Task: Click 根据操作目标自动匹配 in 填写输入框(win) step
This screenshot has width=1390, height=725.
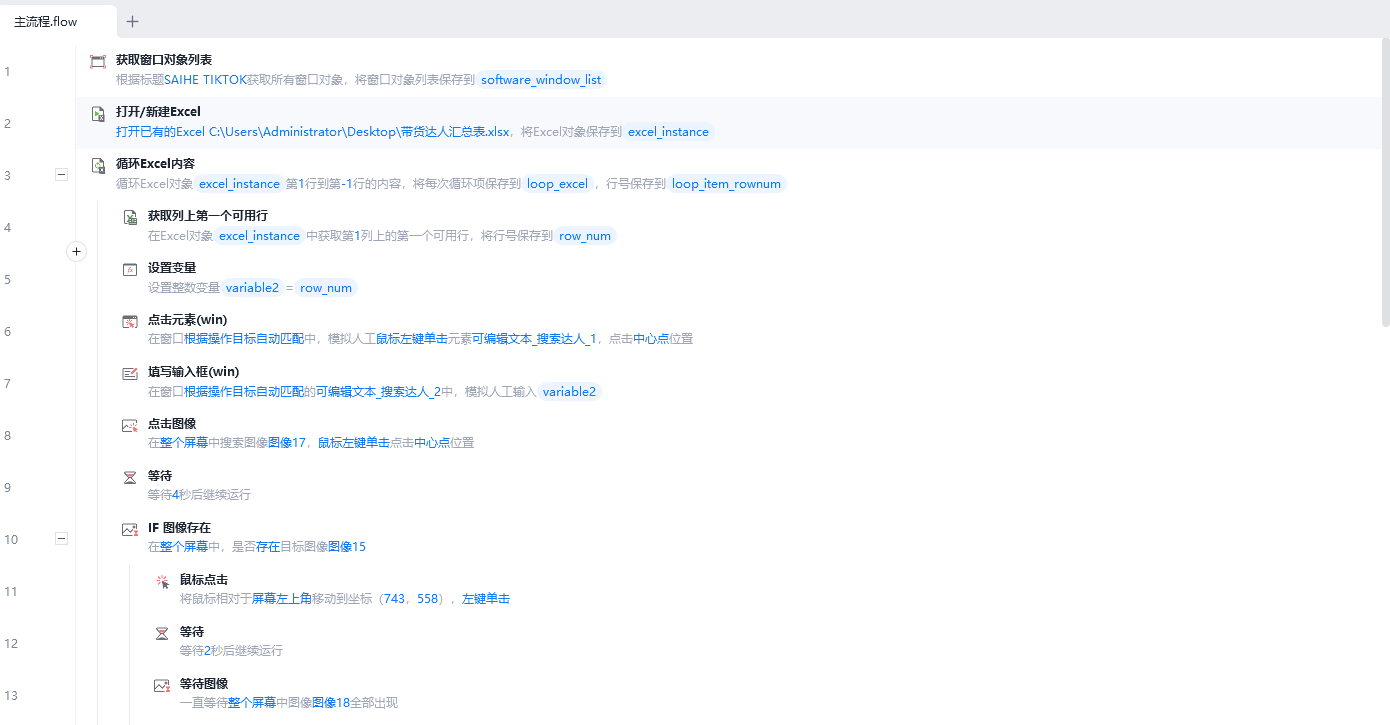Action: pyautogui.click(x=244, y=391)
